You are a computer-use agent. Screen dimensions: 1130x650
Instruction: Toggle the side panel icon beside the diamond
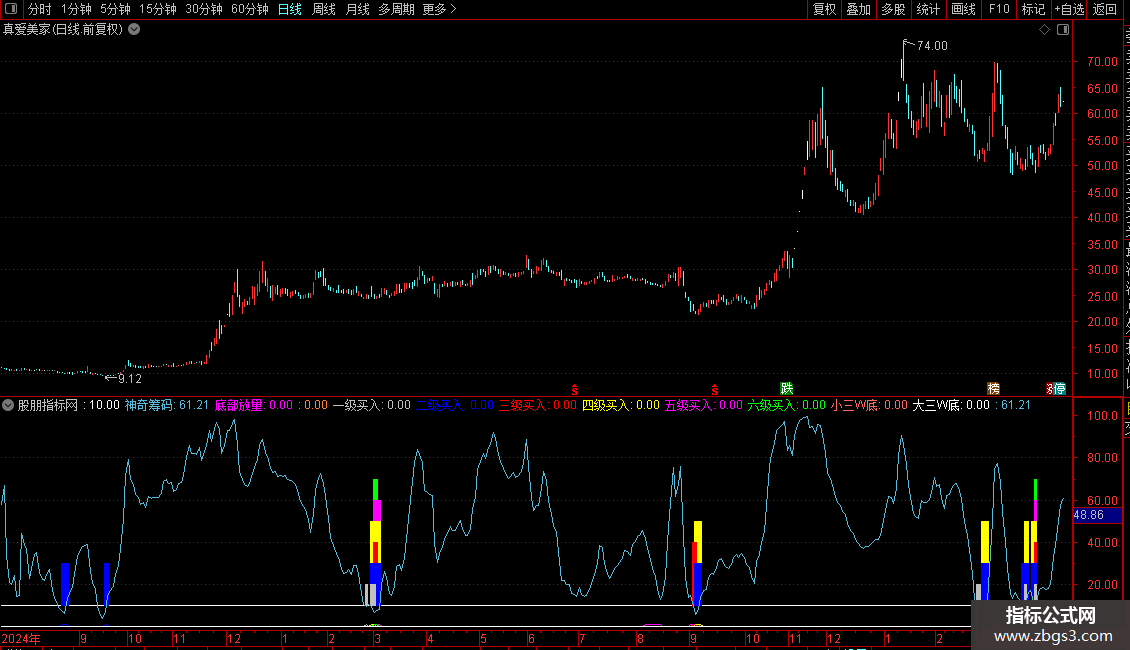coord(1063,30)
